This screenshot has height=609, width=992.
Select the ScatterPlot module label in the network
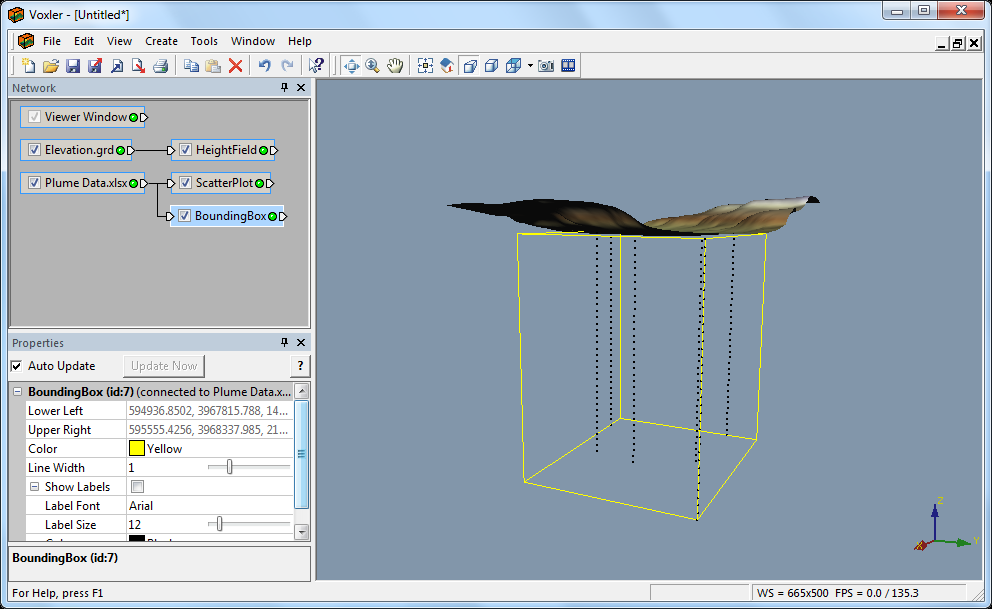[224, 183]
